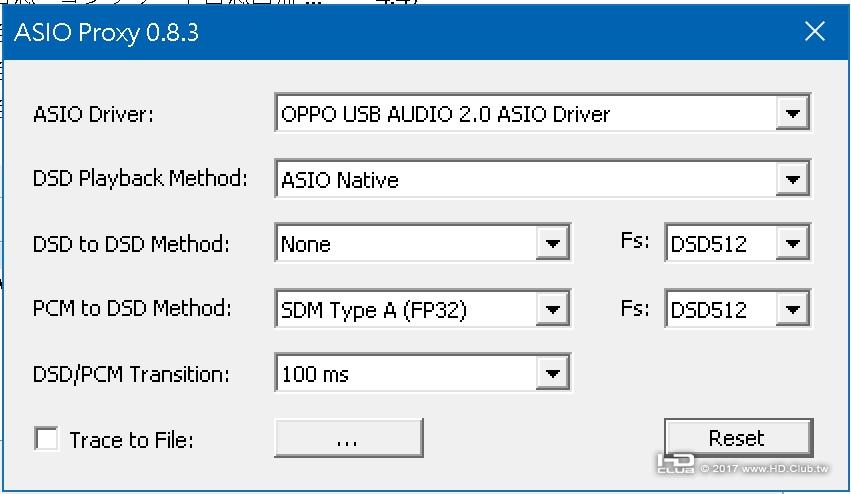Click the DSD to DSD Method label
The image size is (851, 494).
point(131,244)
